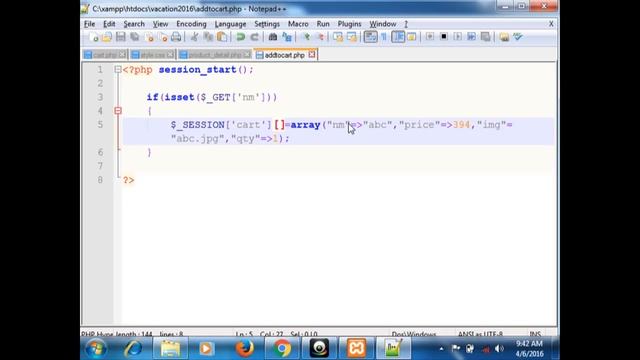Open the Language menu
This screenshot has height=360, width=640.
[x=230, y=24]
